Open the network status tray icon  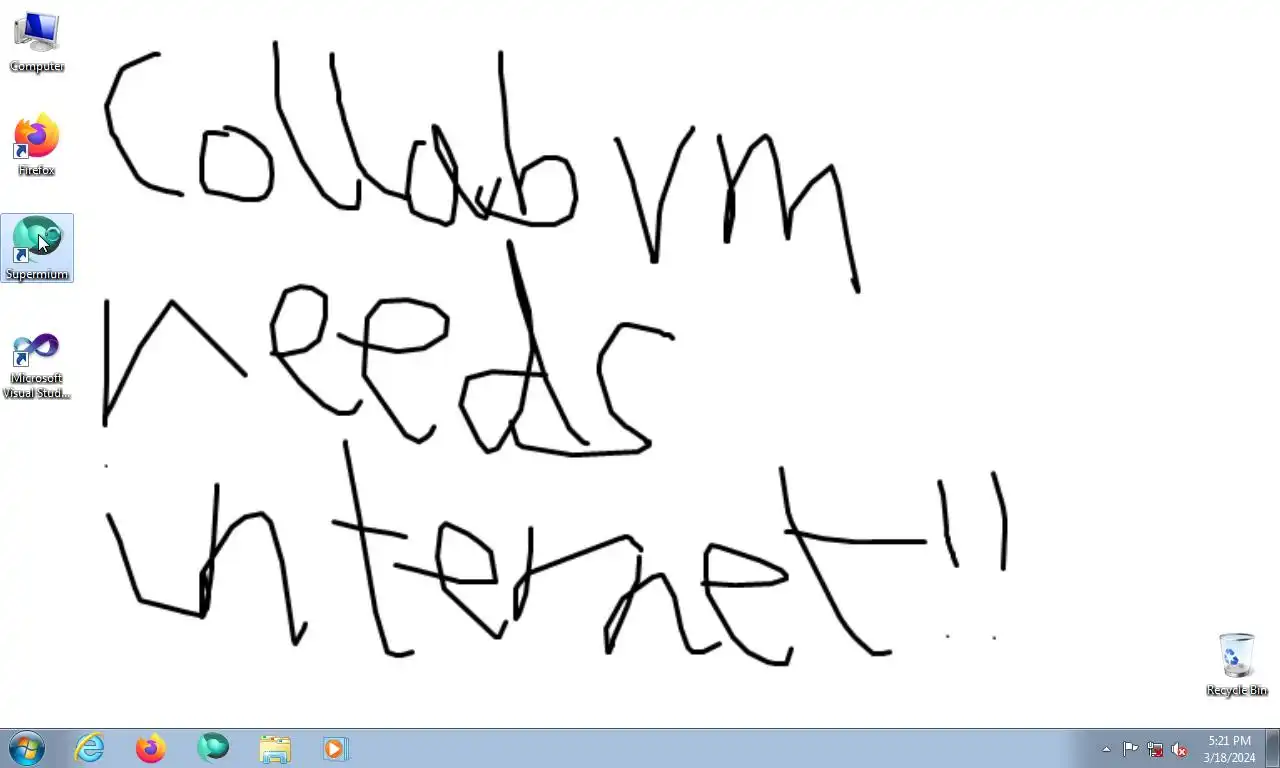point(1155,749)
